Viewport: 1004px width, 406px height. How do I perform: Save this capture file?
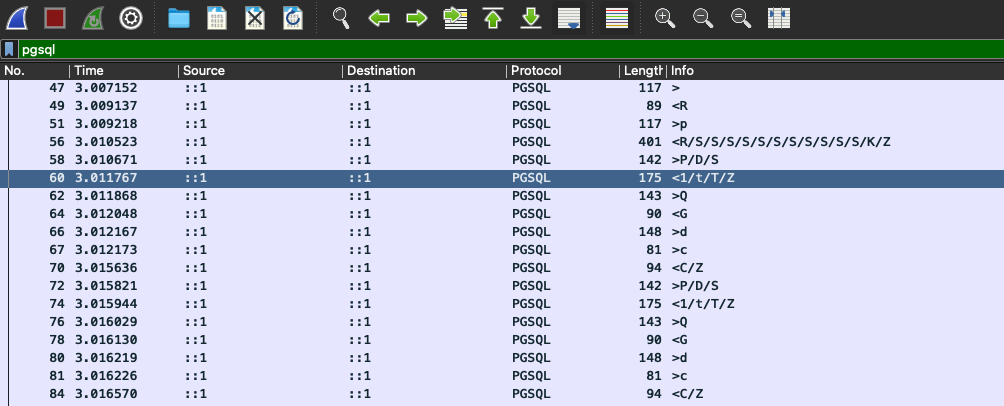[x=217, y=17]
